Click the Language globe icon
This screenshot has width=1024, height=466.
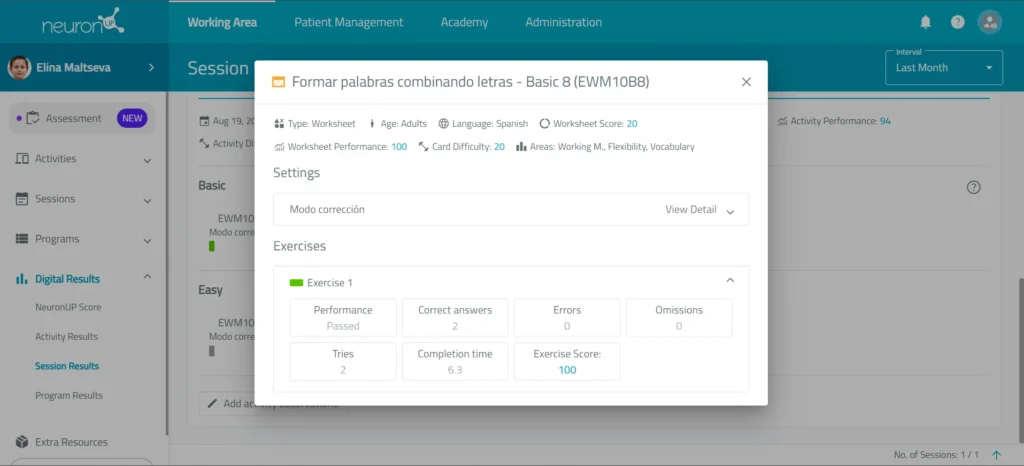click(443, 123)
